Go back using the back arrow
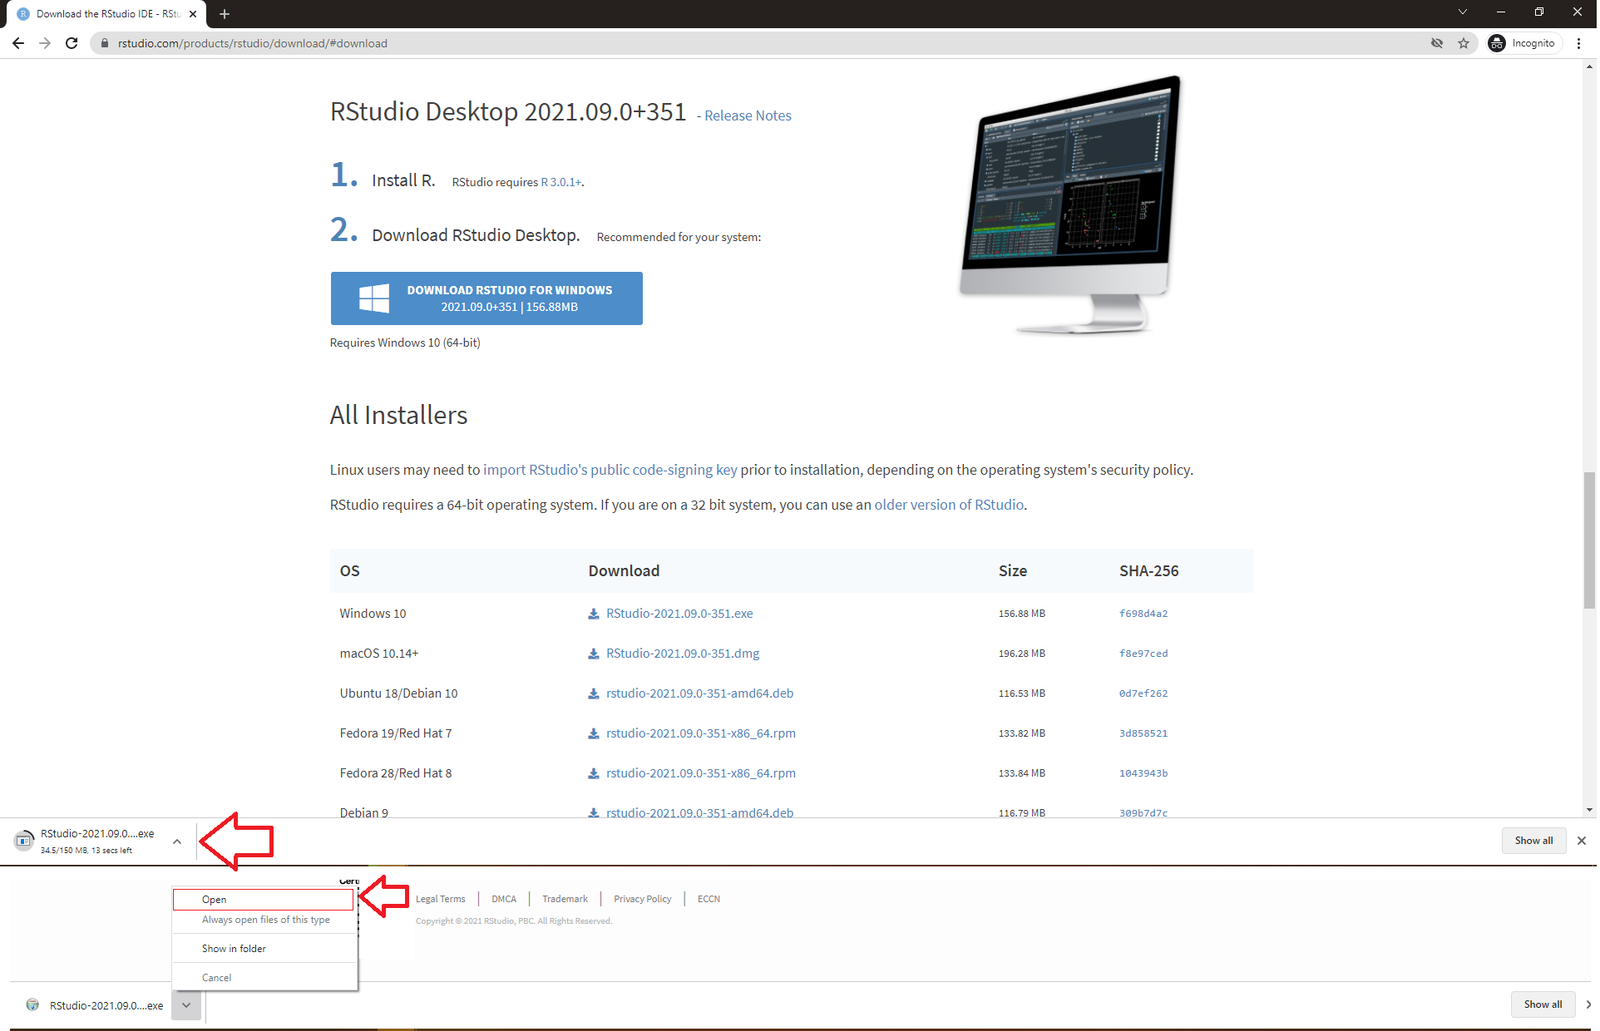 (x=17, y=43)
